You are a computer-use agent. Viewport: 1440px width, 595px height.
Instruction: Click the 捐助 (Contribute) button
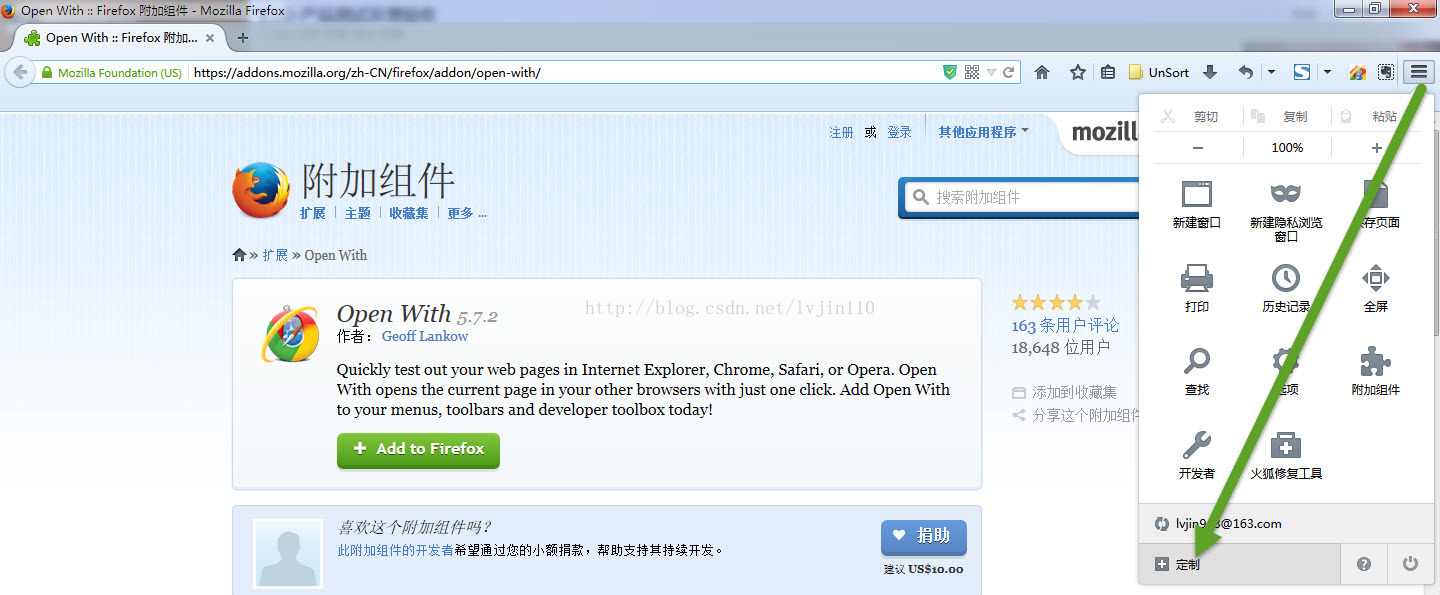tap(924, 537)
